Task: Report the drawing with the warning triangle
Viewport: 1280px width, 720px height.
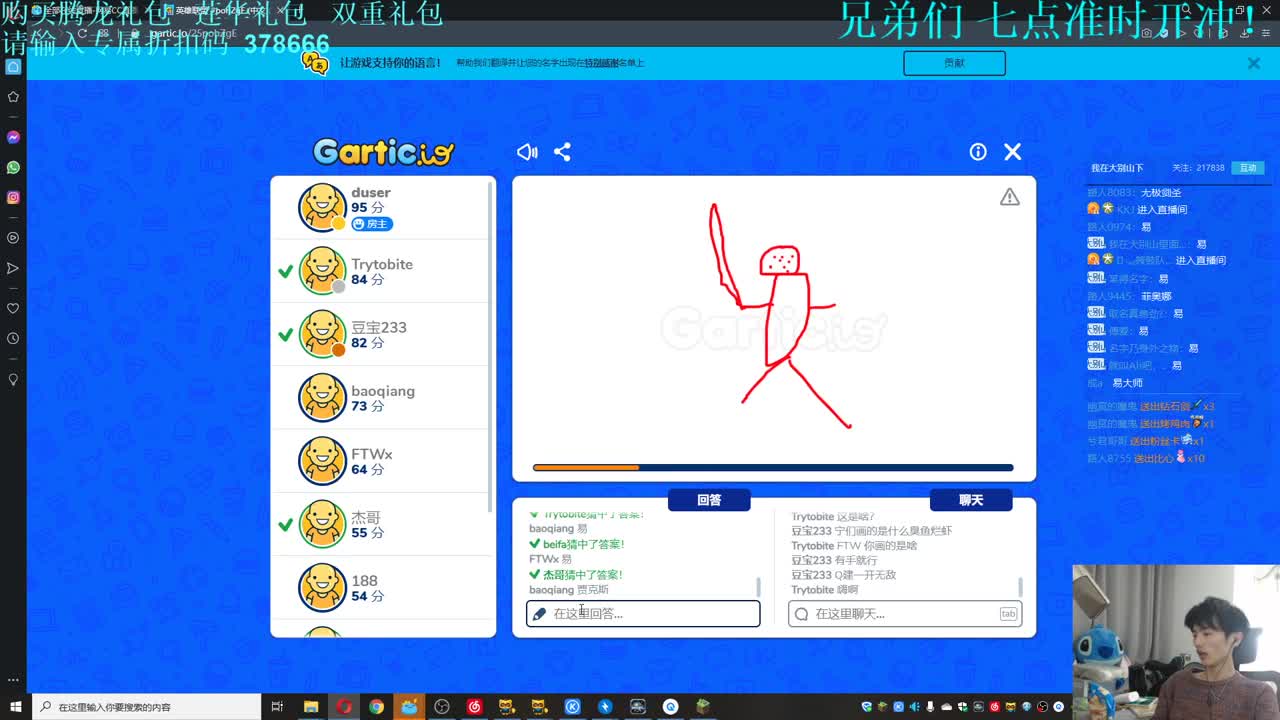Action: point(1010,197)
